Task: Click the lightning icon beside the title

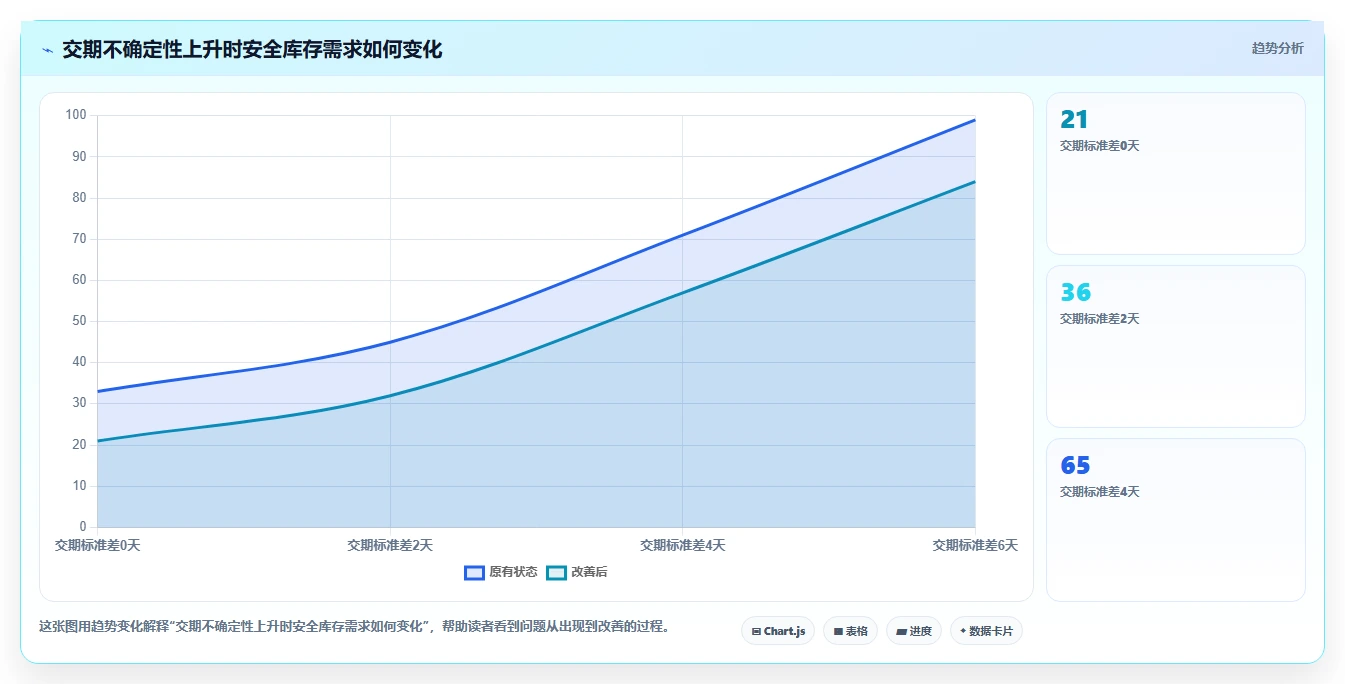Action: pyautogui.click(x=47, y=50)
